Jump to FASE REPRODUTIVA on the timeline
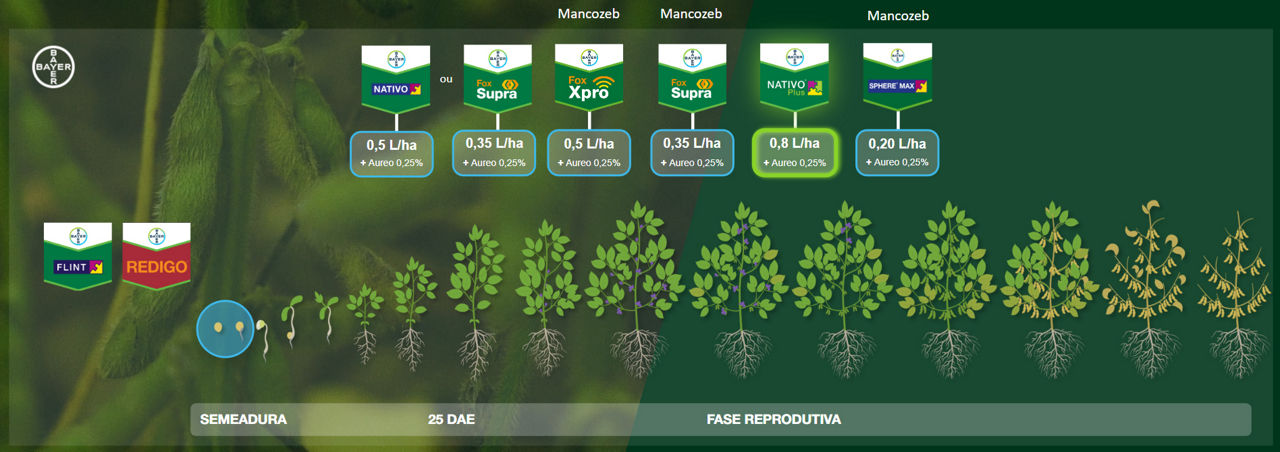This screenshot has width=1280, height=452. pyautogui.click(x=774, y=419)
